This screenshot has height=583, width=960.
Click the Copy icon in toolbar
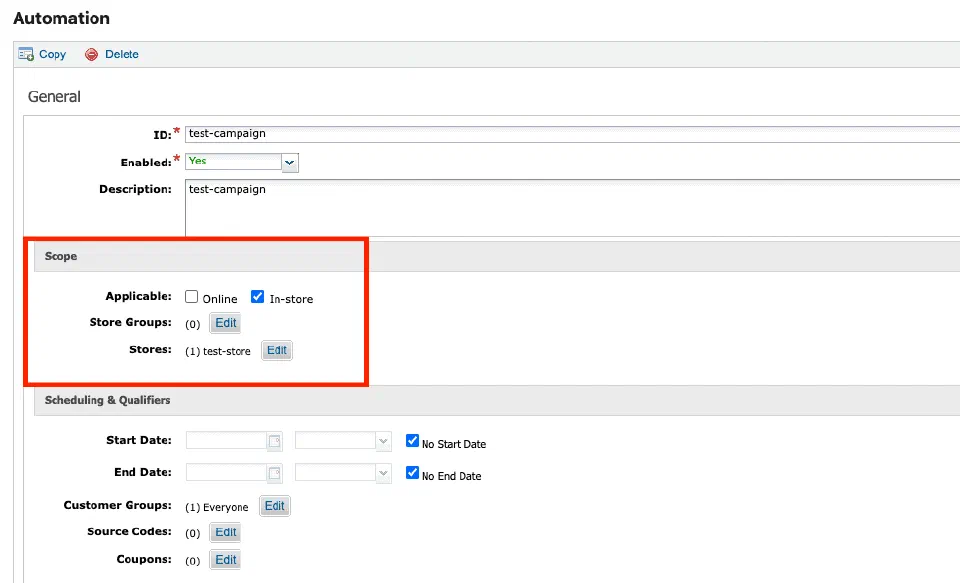tap(26, 55)
